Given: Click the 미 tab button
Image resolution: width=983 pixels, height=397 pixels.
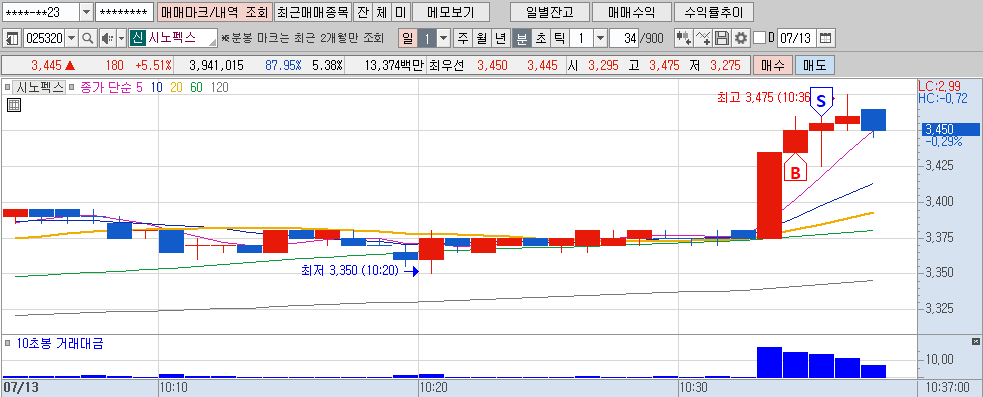Looking at the screenshot, I should pyautogui.click(x=400, y=12).
